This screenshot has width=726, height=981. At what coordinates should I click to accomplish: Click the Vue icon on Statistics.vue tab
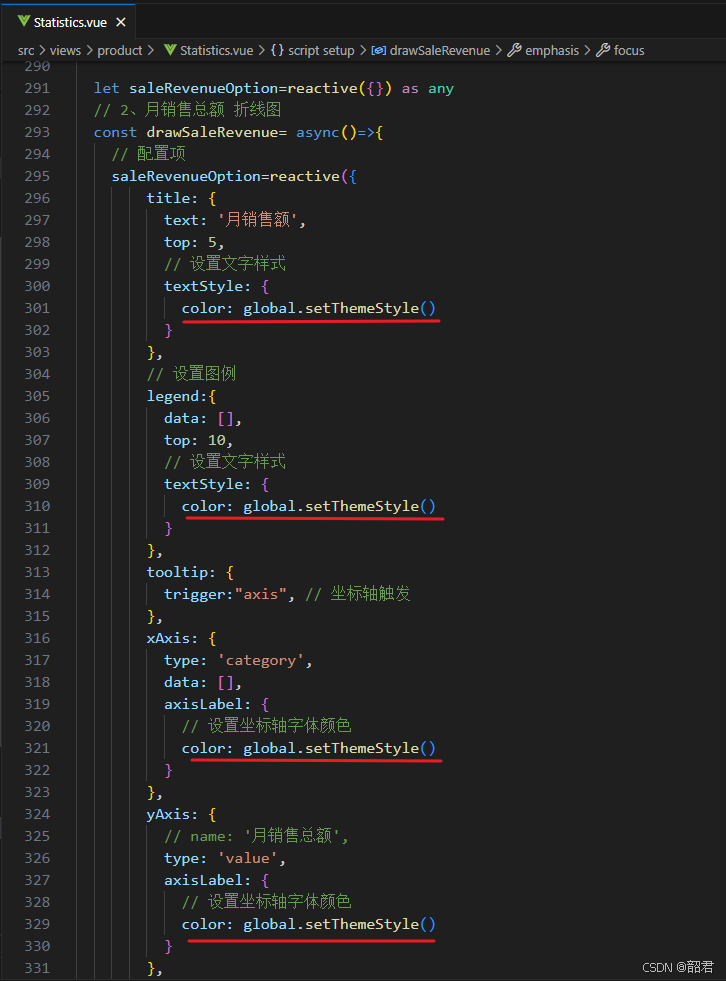[24, 22]
